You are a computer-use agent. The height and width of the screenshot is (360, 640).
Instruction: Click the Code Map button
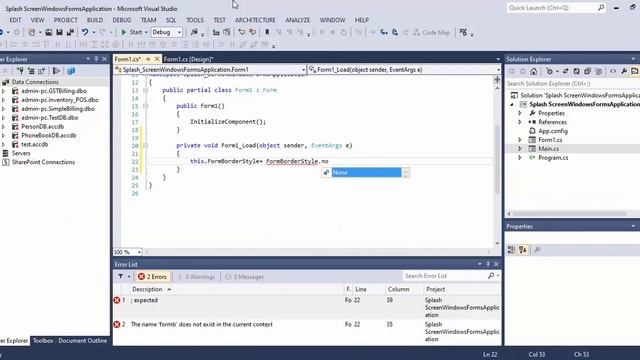[431, 32]
